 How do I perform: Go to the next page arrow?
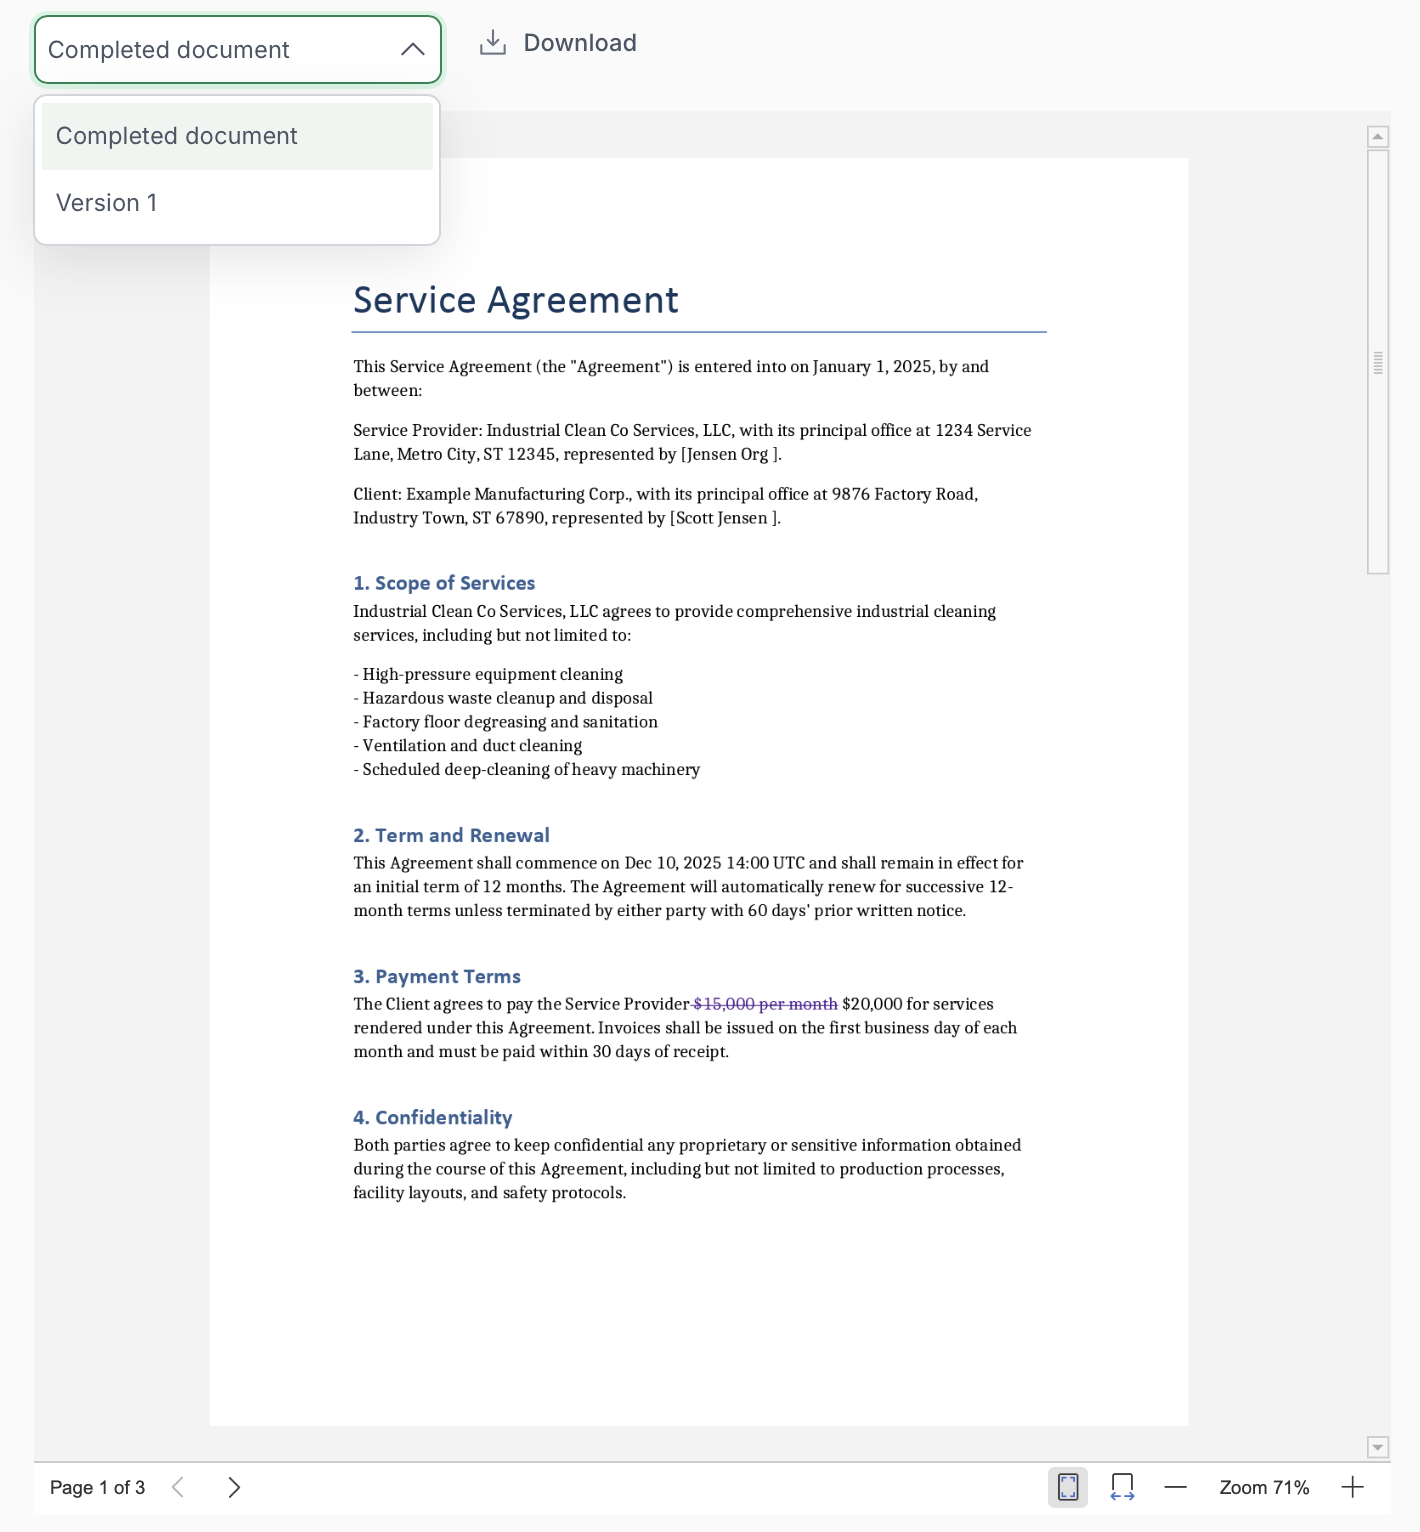point(234,1487)
